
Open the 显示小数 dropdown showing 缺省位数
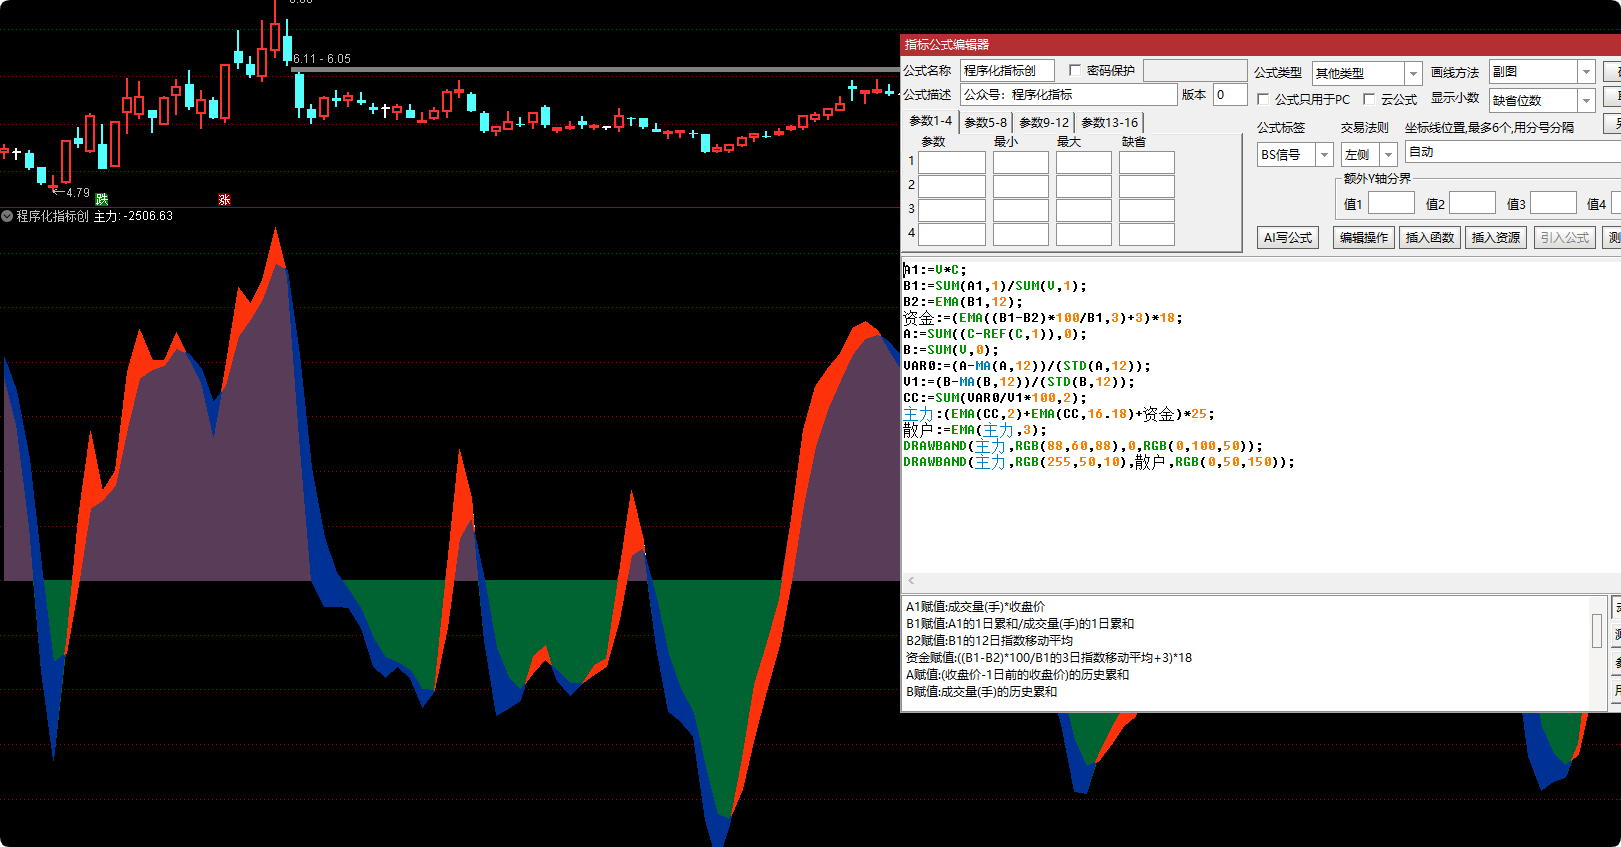click(x=1586, y=100)
